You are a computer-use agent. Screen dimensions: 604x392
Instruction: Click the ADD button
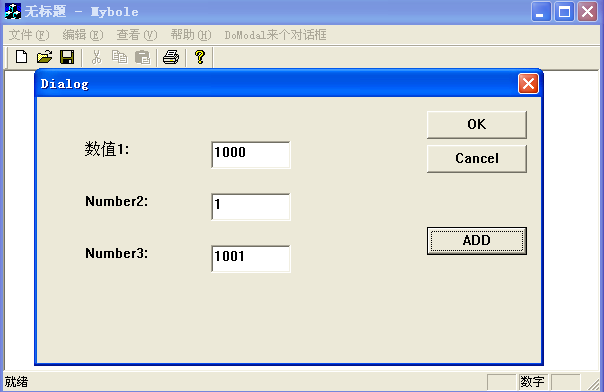coord(476,241)
